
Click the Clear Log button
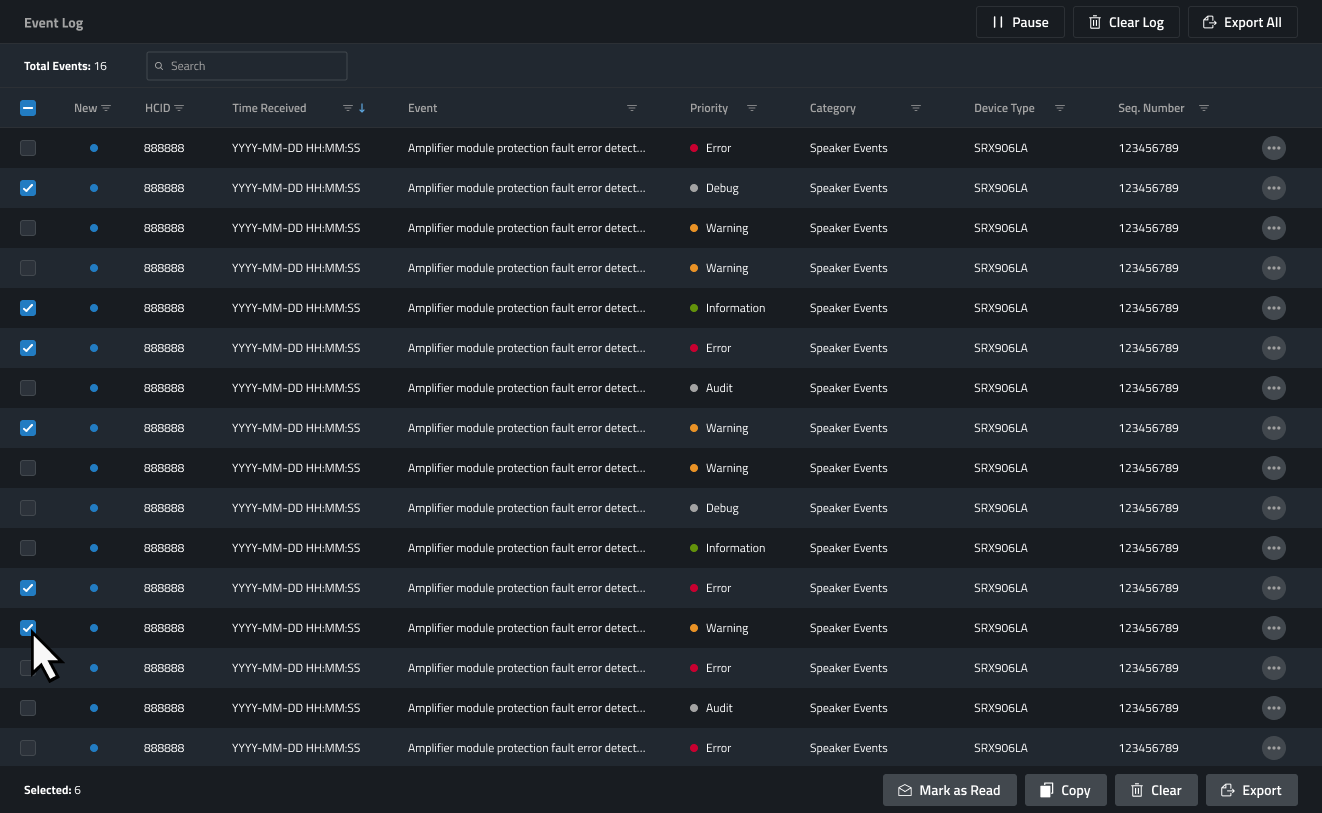1126,22
